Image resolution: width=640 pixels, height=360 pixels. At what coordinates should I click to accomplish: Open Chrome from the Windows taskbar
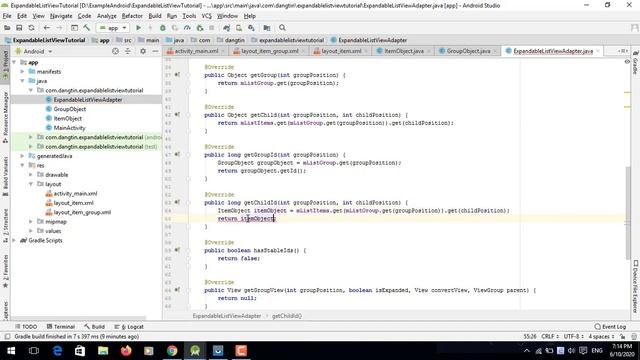pyautogui.click(x=172, y=351)
